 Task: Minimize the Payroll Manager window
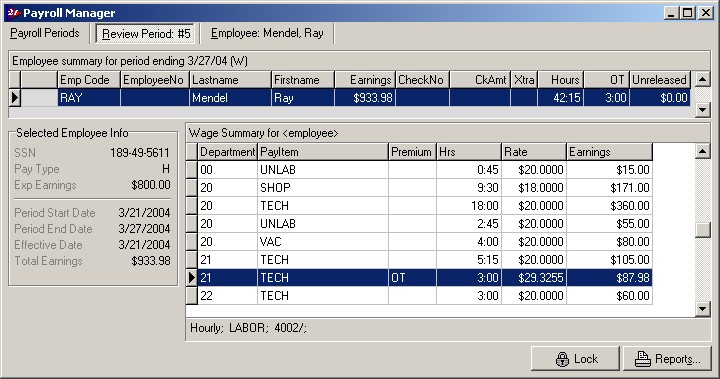click(671, 13)
